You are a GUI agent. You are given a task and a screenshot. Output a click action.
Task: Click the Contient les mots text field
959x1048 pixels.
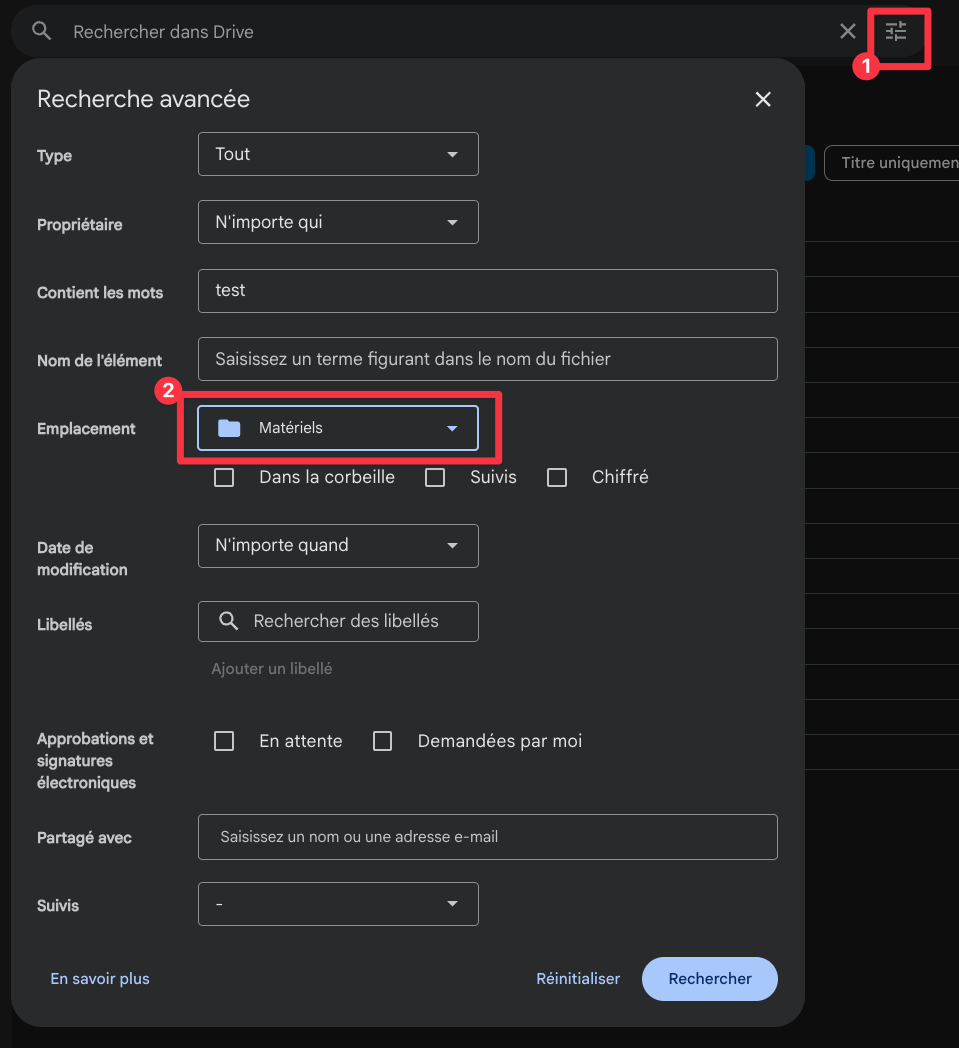pyautogui.click(x=488, y=291)
